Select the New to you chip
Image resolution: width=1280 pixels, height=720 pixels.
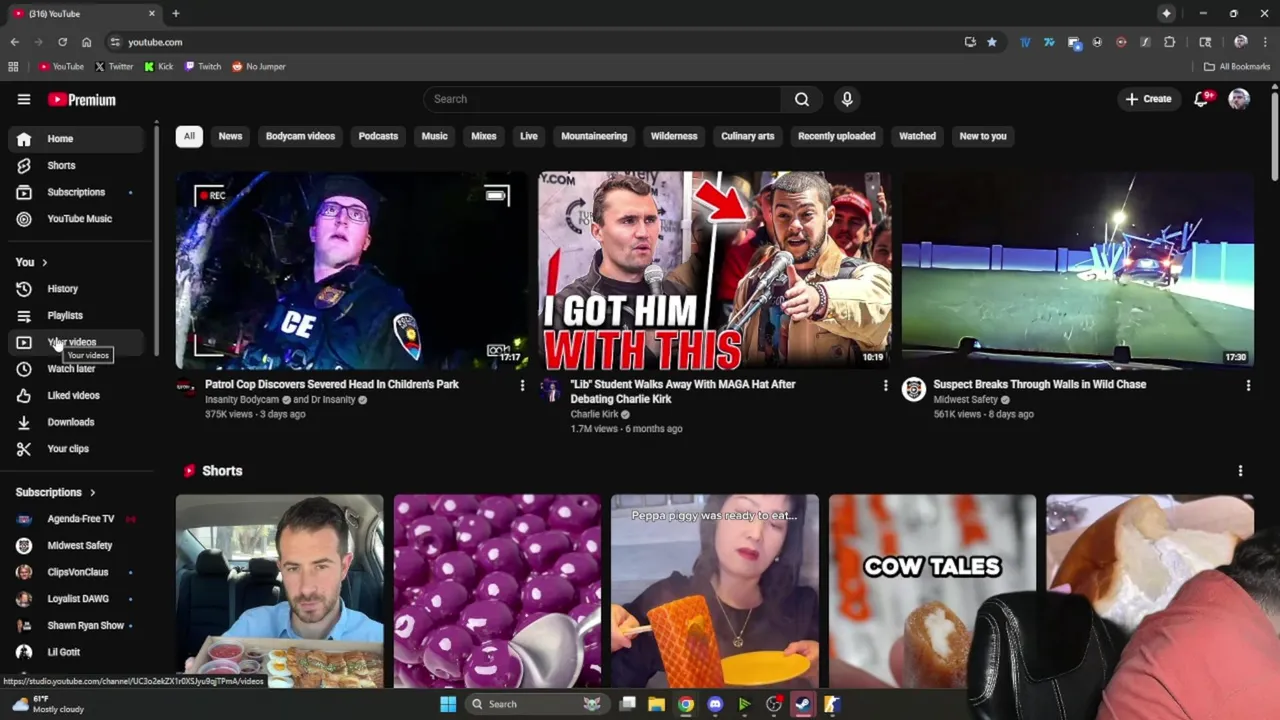pyautogui.click(x=983, y=136)
